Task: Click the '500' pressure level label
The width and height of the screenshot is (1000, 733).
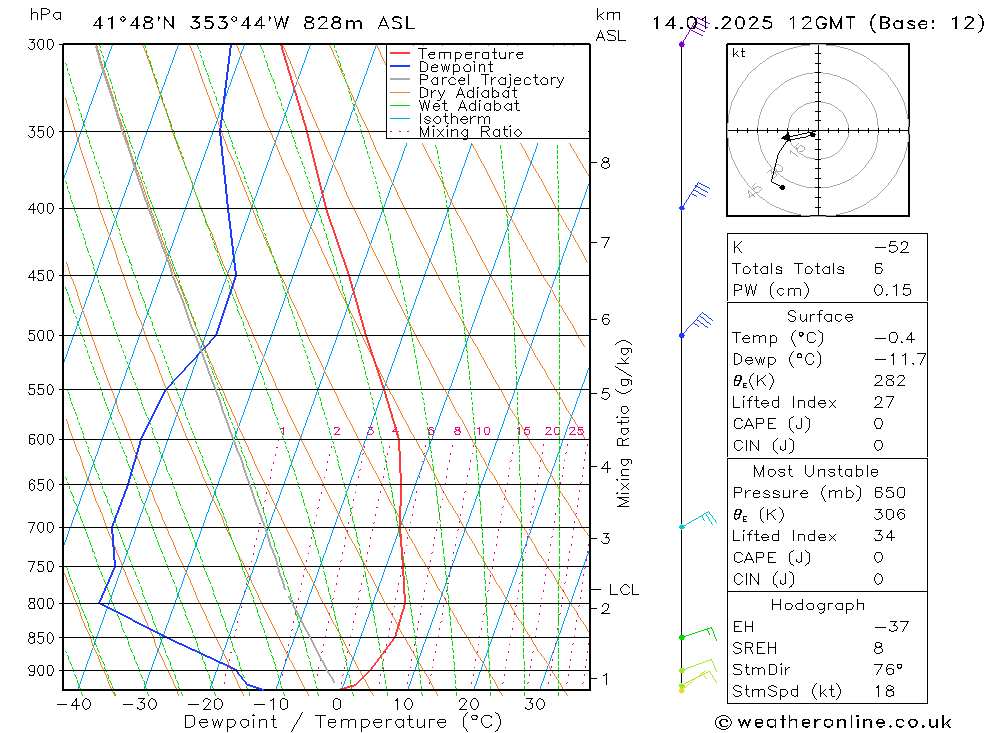Action: point(41,336)
